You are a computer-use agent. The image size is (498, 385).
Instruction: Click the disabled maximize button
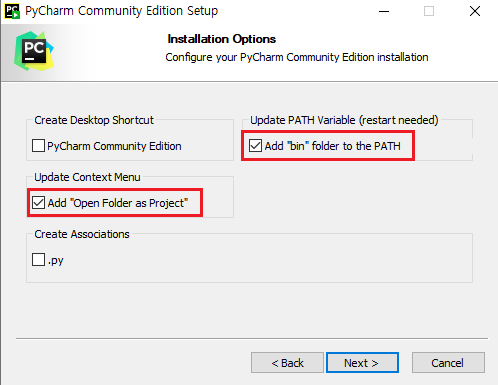coord(429,11)
